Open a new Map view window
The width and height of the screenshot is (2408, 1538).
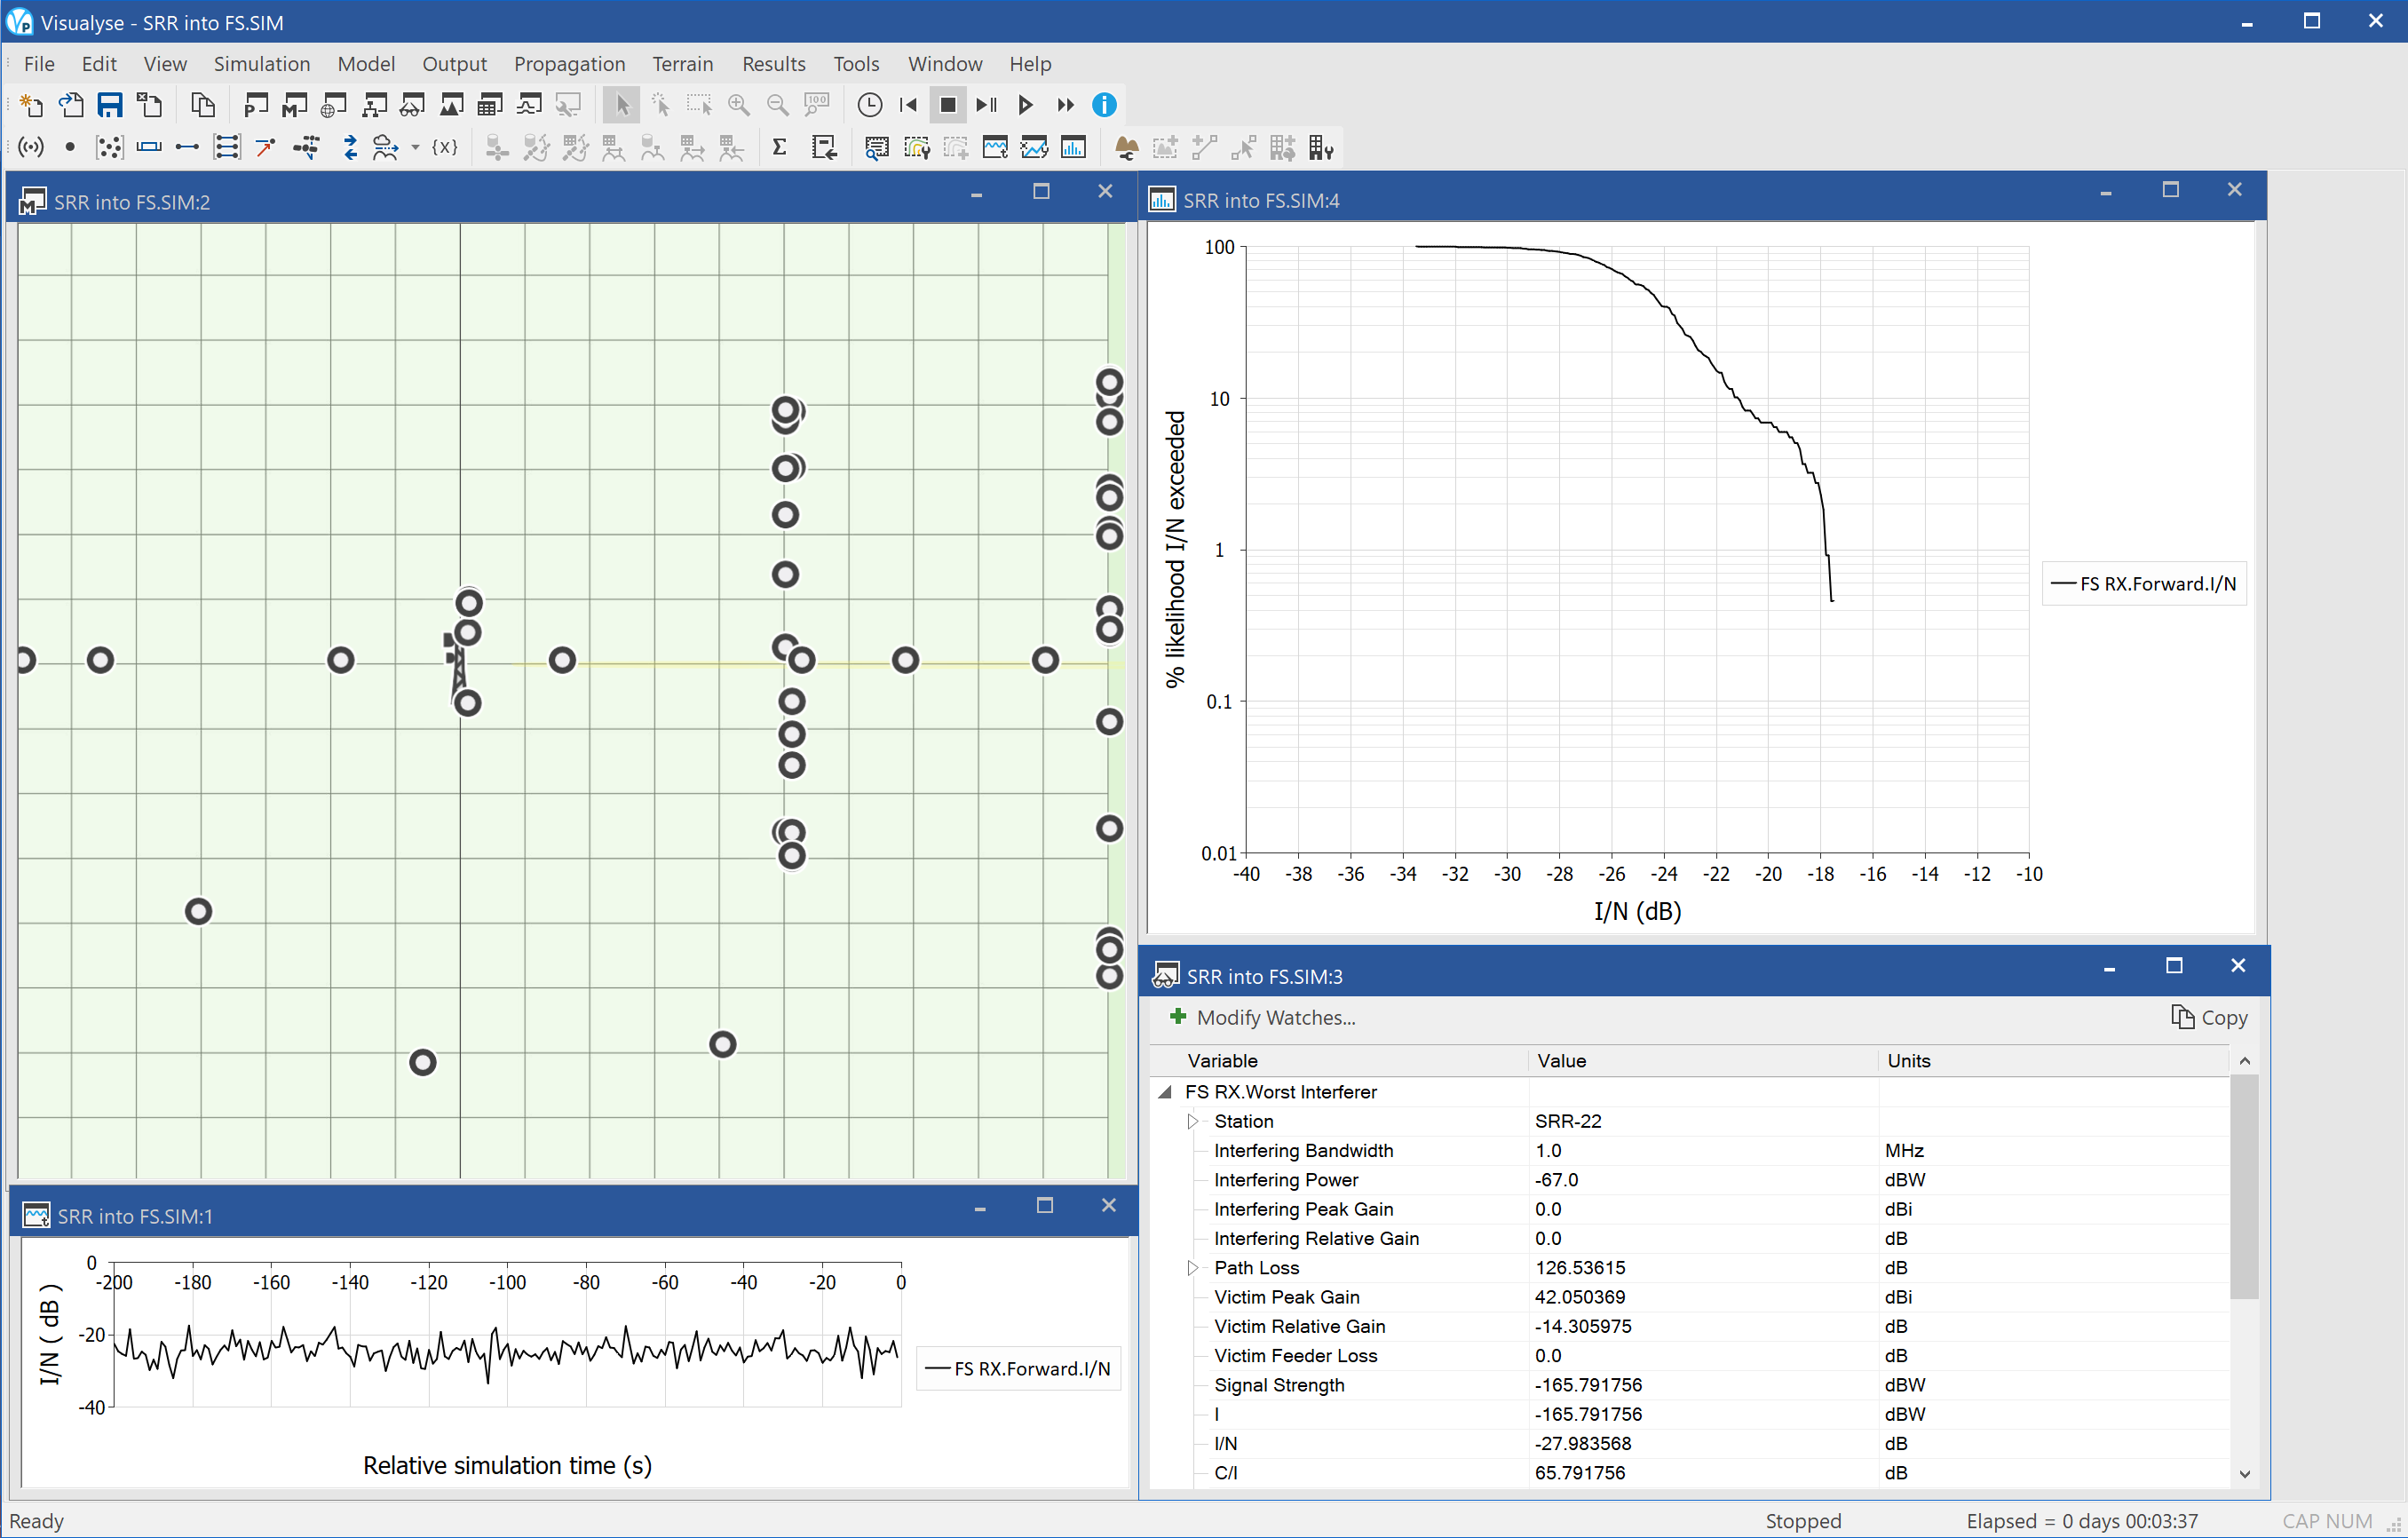[295, 105]
